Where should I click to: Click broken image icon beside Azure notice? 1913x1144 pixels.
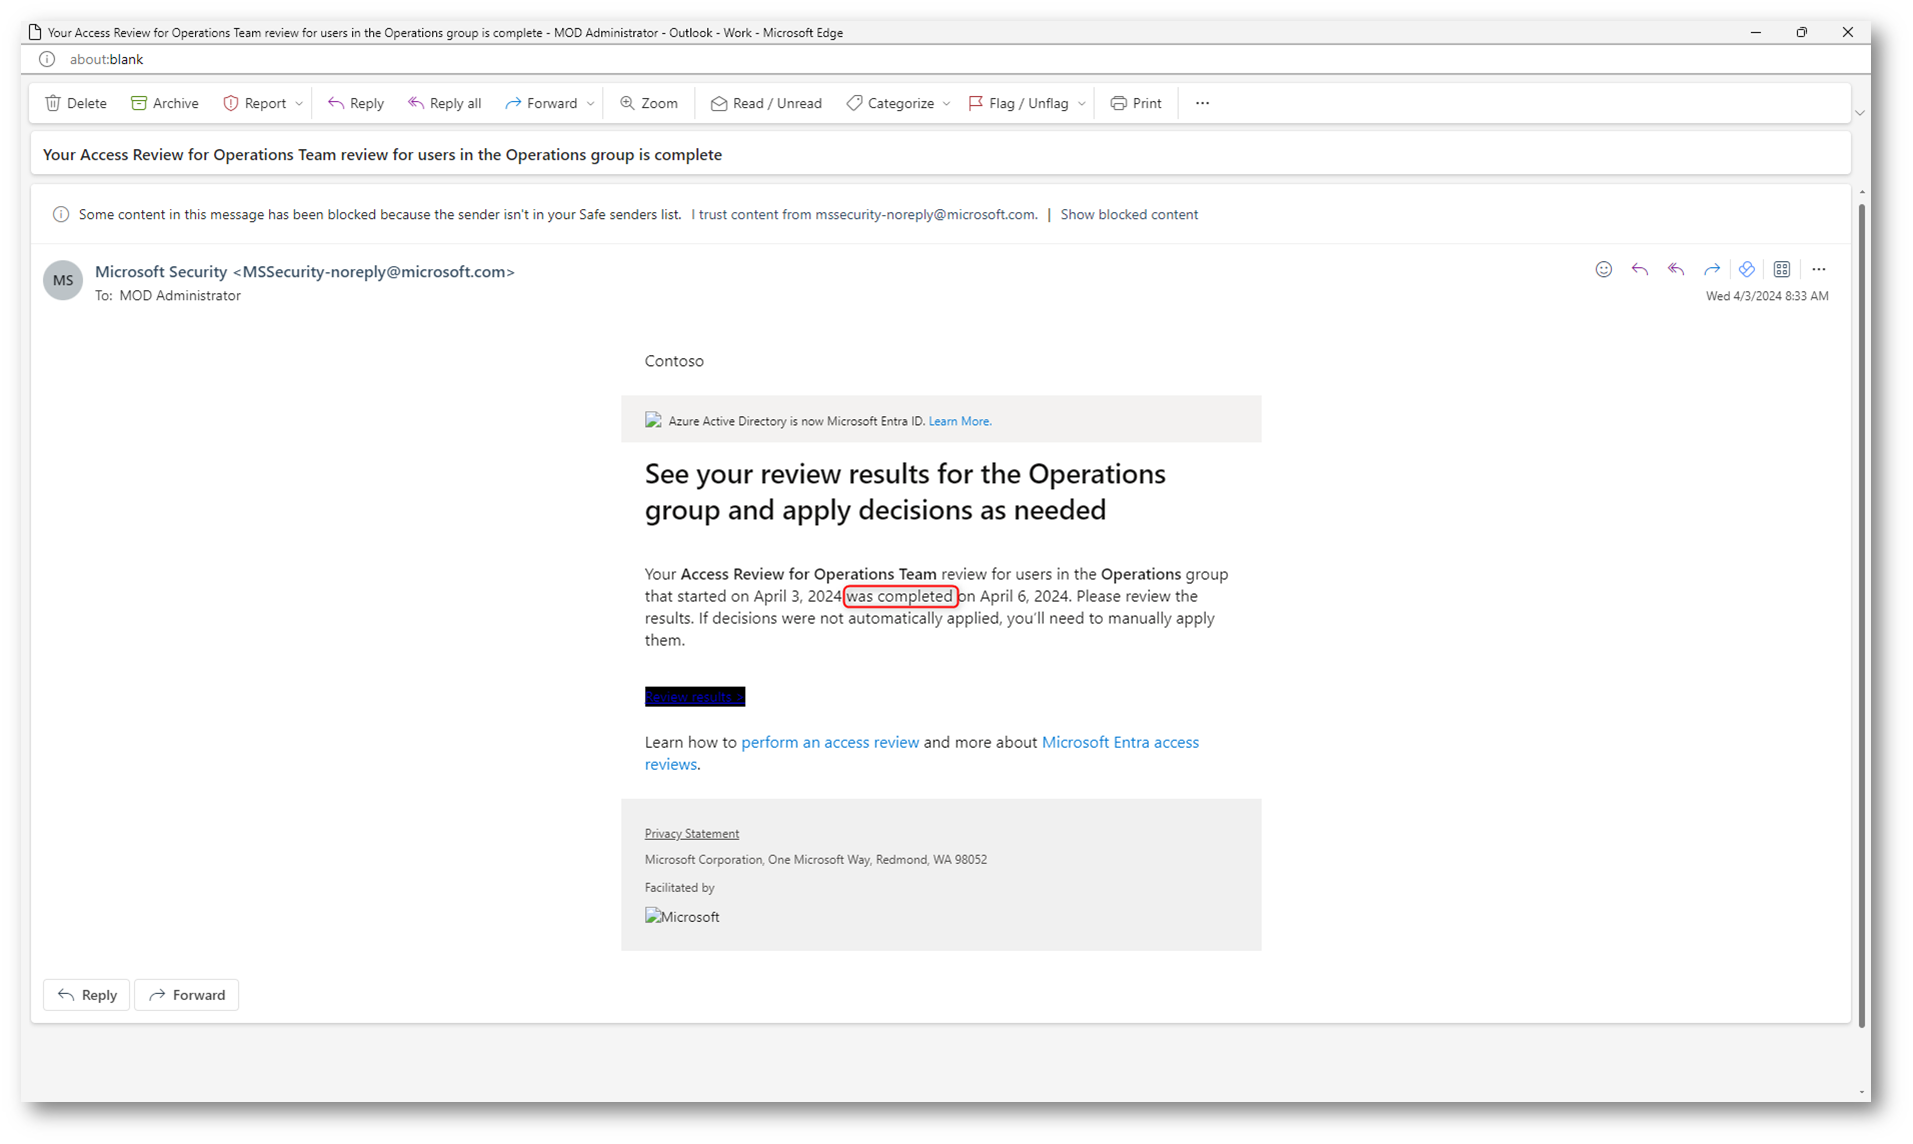(x=653, y=420)
